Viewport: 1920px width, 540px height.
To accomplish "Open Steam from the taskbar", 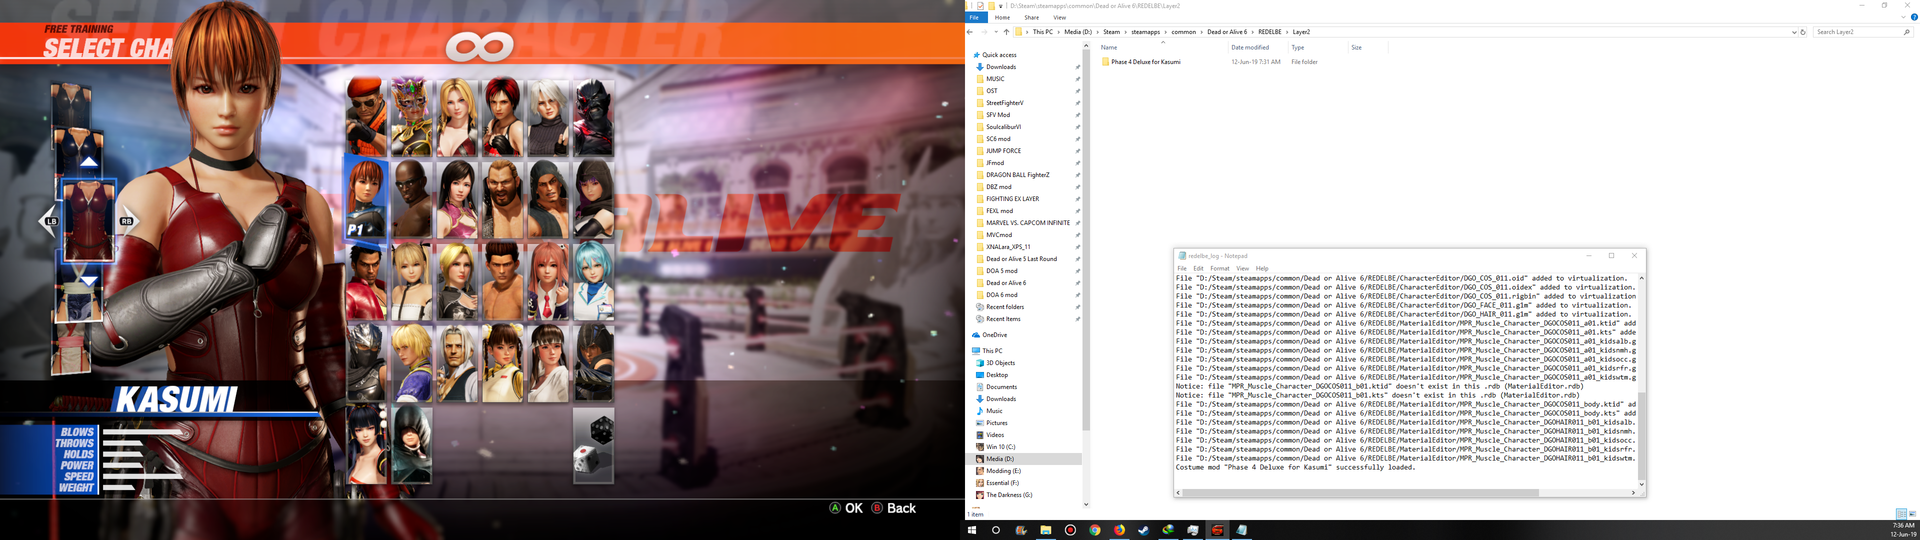I will click(x=1143, y=530).
